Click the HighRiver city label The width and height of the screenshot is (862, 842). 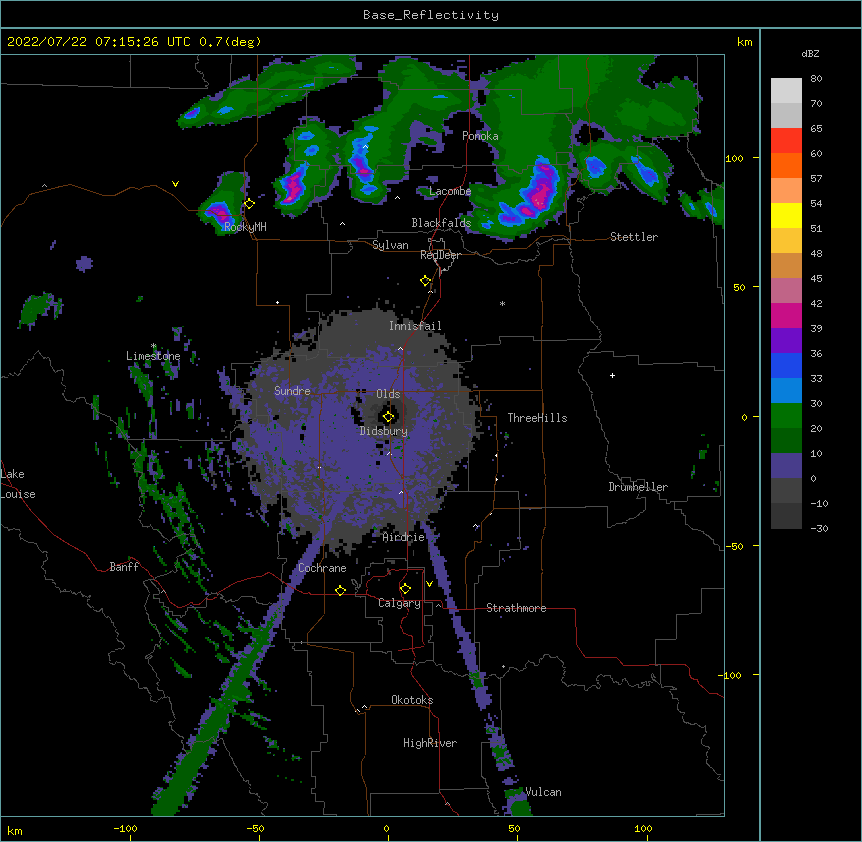(430, 743)
